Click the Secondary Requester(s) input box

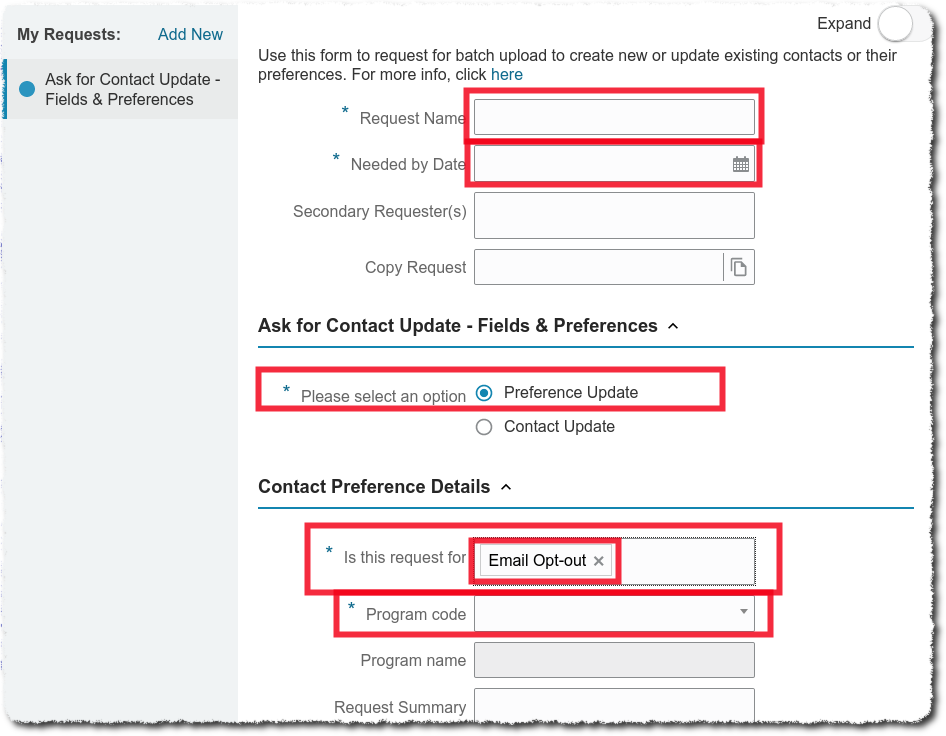(613, 215)
